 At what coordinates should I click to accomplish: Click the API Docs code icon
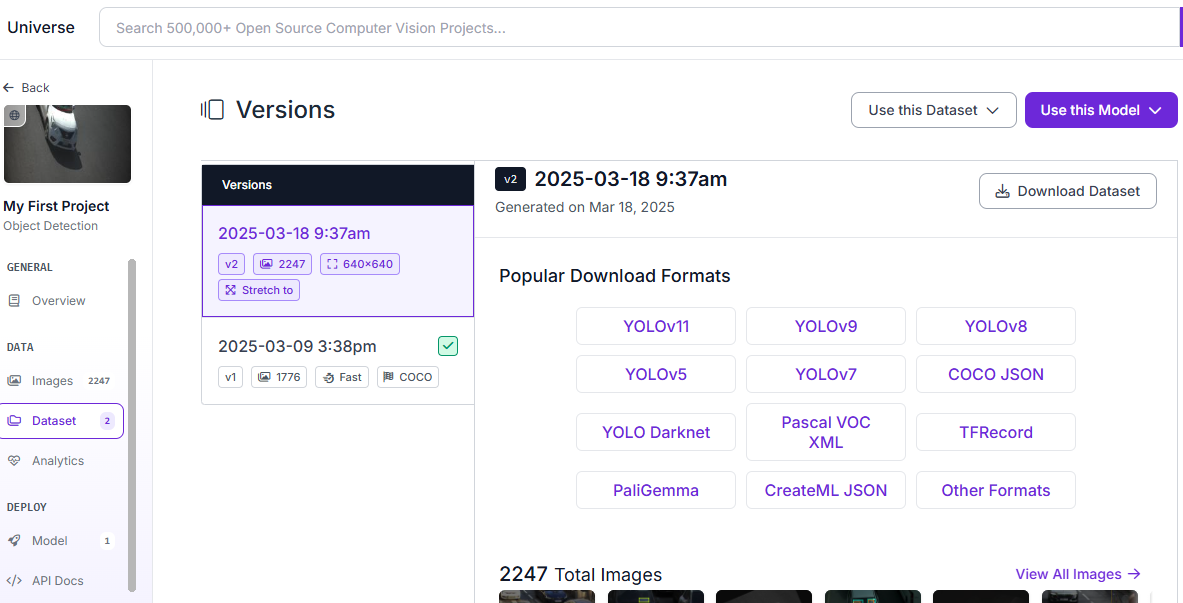pyautogui.click(x=14, y=580)
